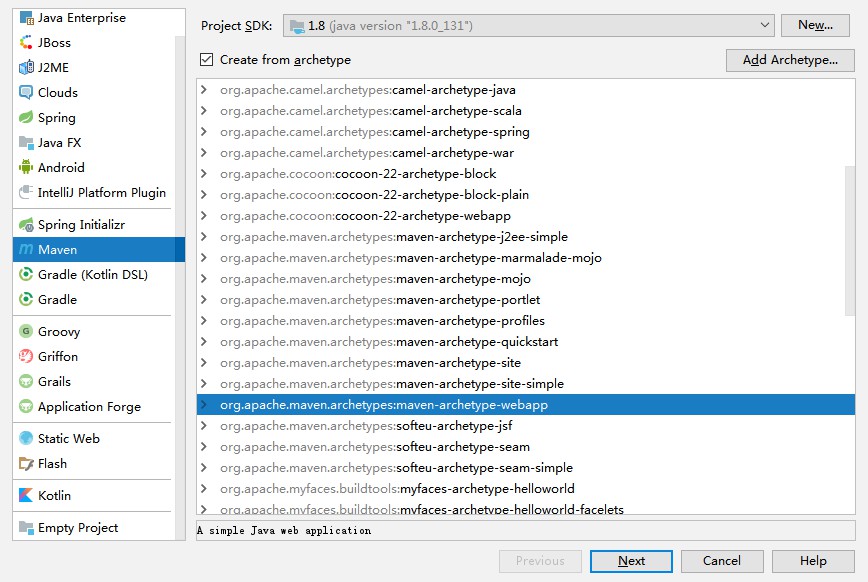This screenshot has height=582, width=868.
Task: Click the Cancel button
Action: click(x=722, y=561)
